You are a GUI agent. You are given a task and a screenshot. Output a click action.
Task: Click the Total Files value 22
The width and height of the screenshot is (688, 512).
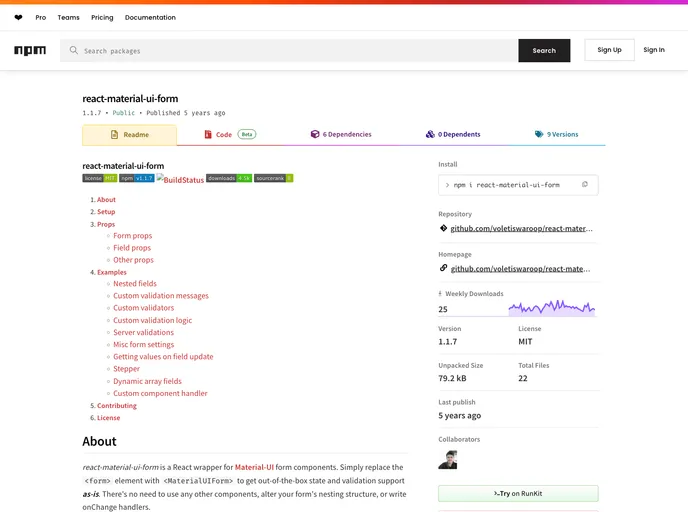click(523, 378)
